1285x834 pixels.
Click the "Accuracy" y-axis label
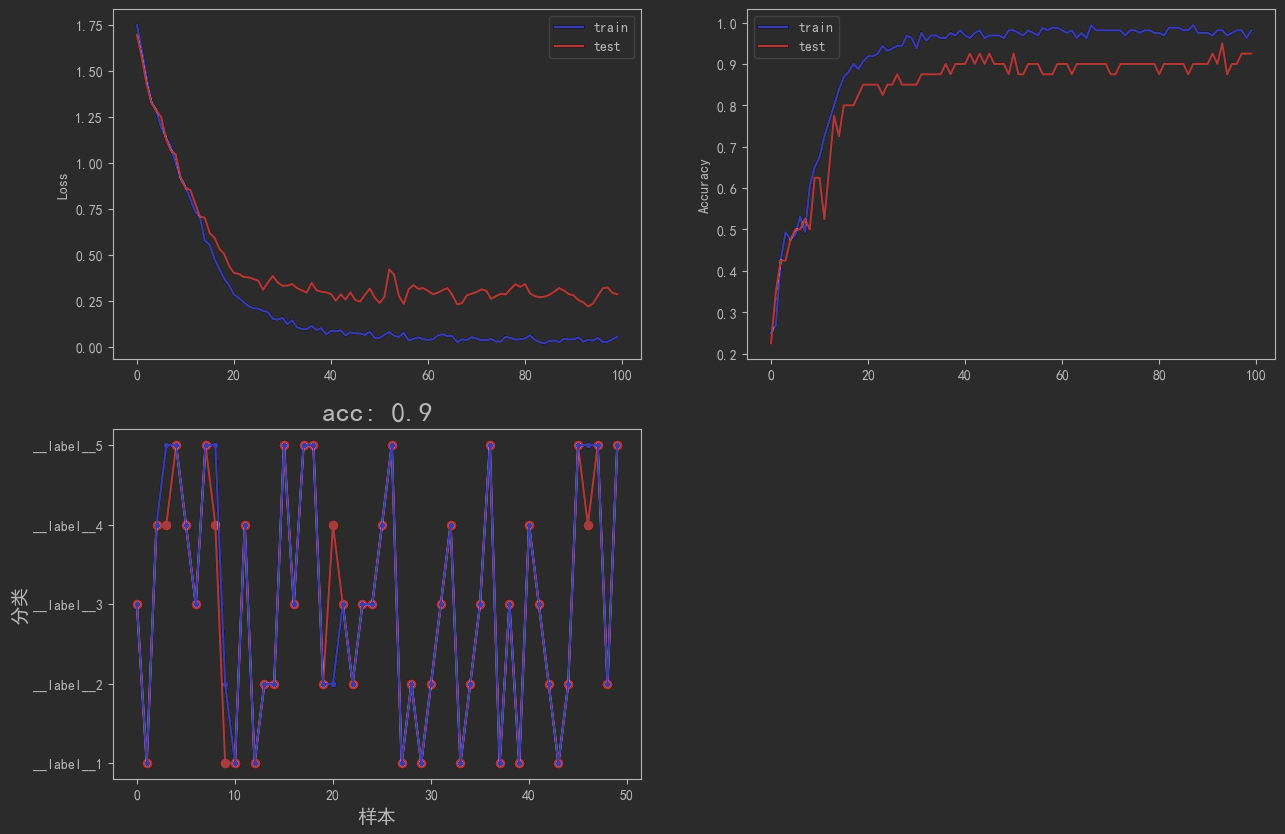coord(704,185)
